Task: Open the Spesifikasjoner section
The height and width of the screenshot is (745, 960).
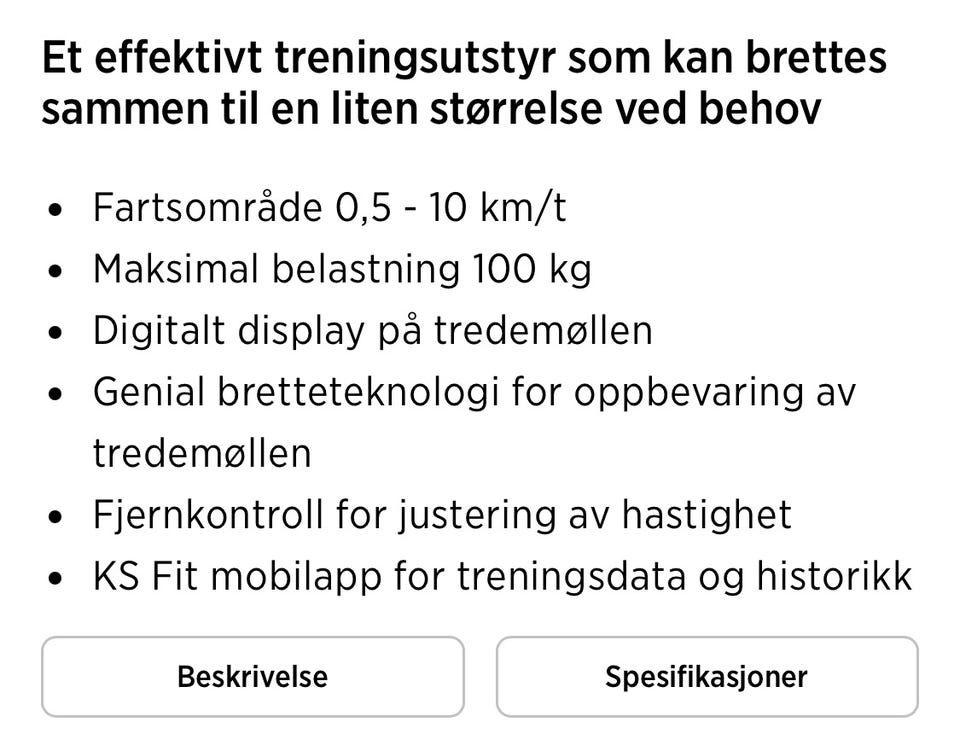Action: coord(706,677)
